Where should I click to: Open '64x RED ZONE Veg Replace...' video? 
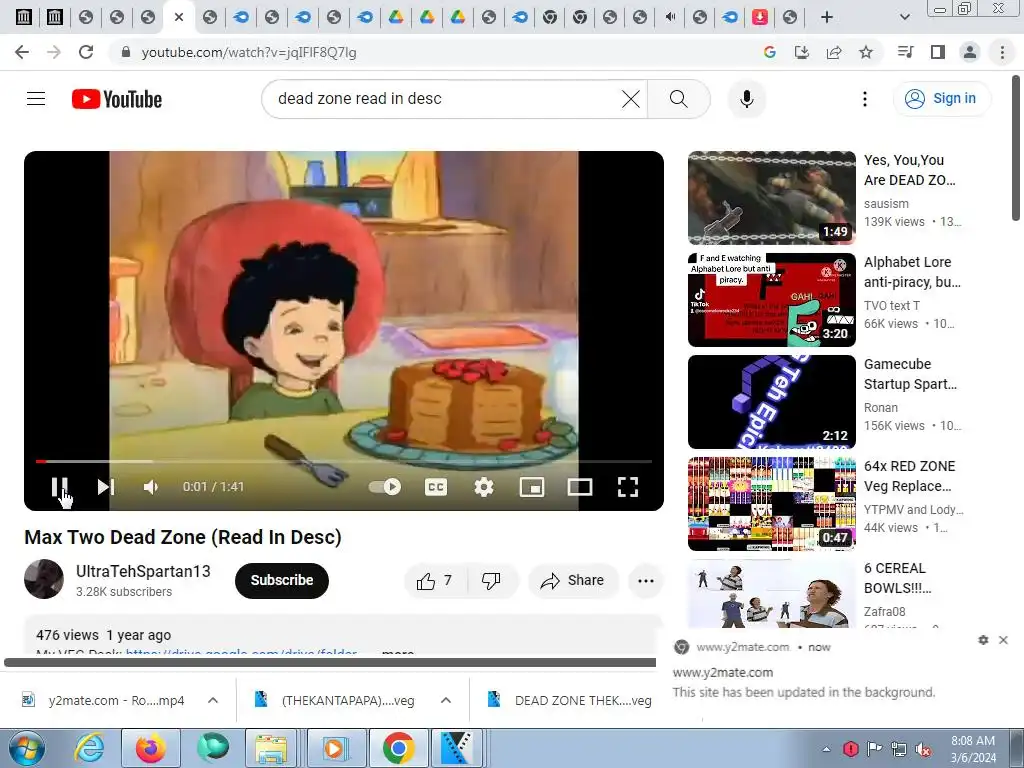pos(771,504)
